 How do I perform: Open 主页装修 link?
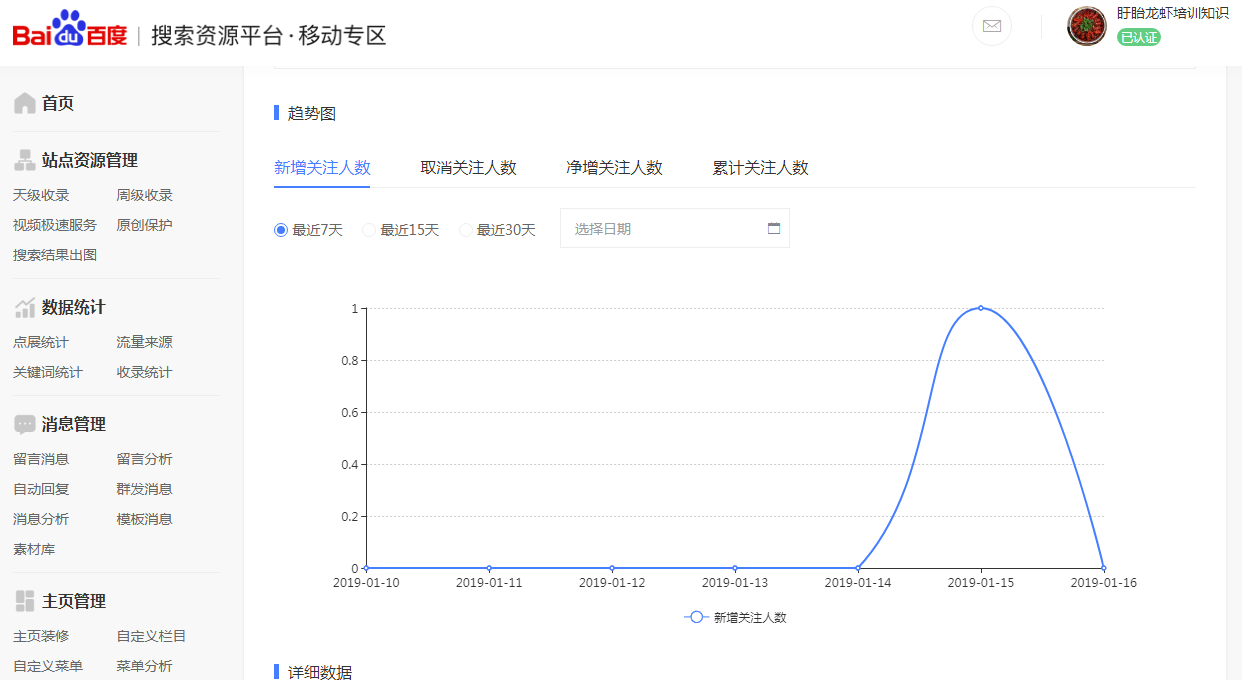(41, 636)
